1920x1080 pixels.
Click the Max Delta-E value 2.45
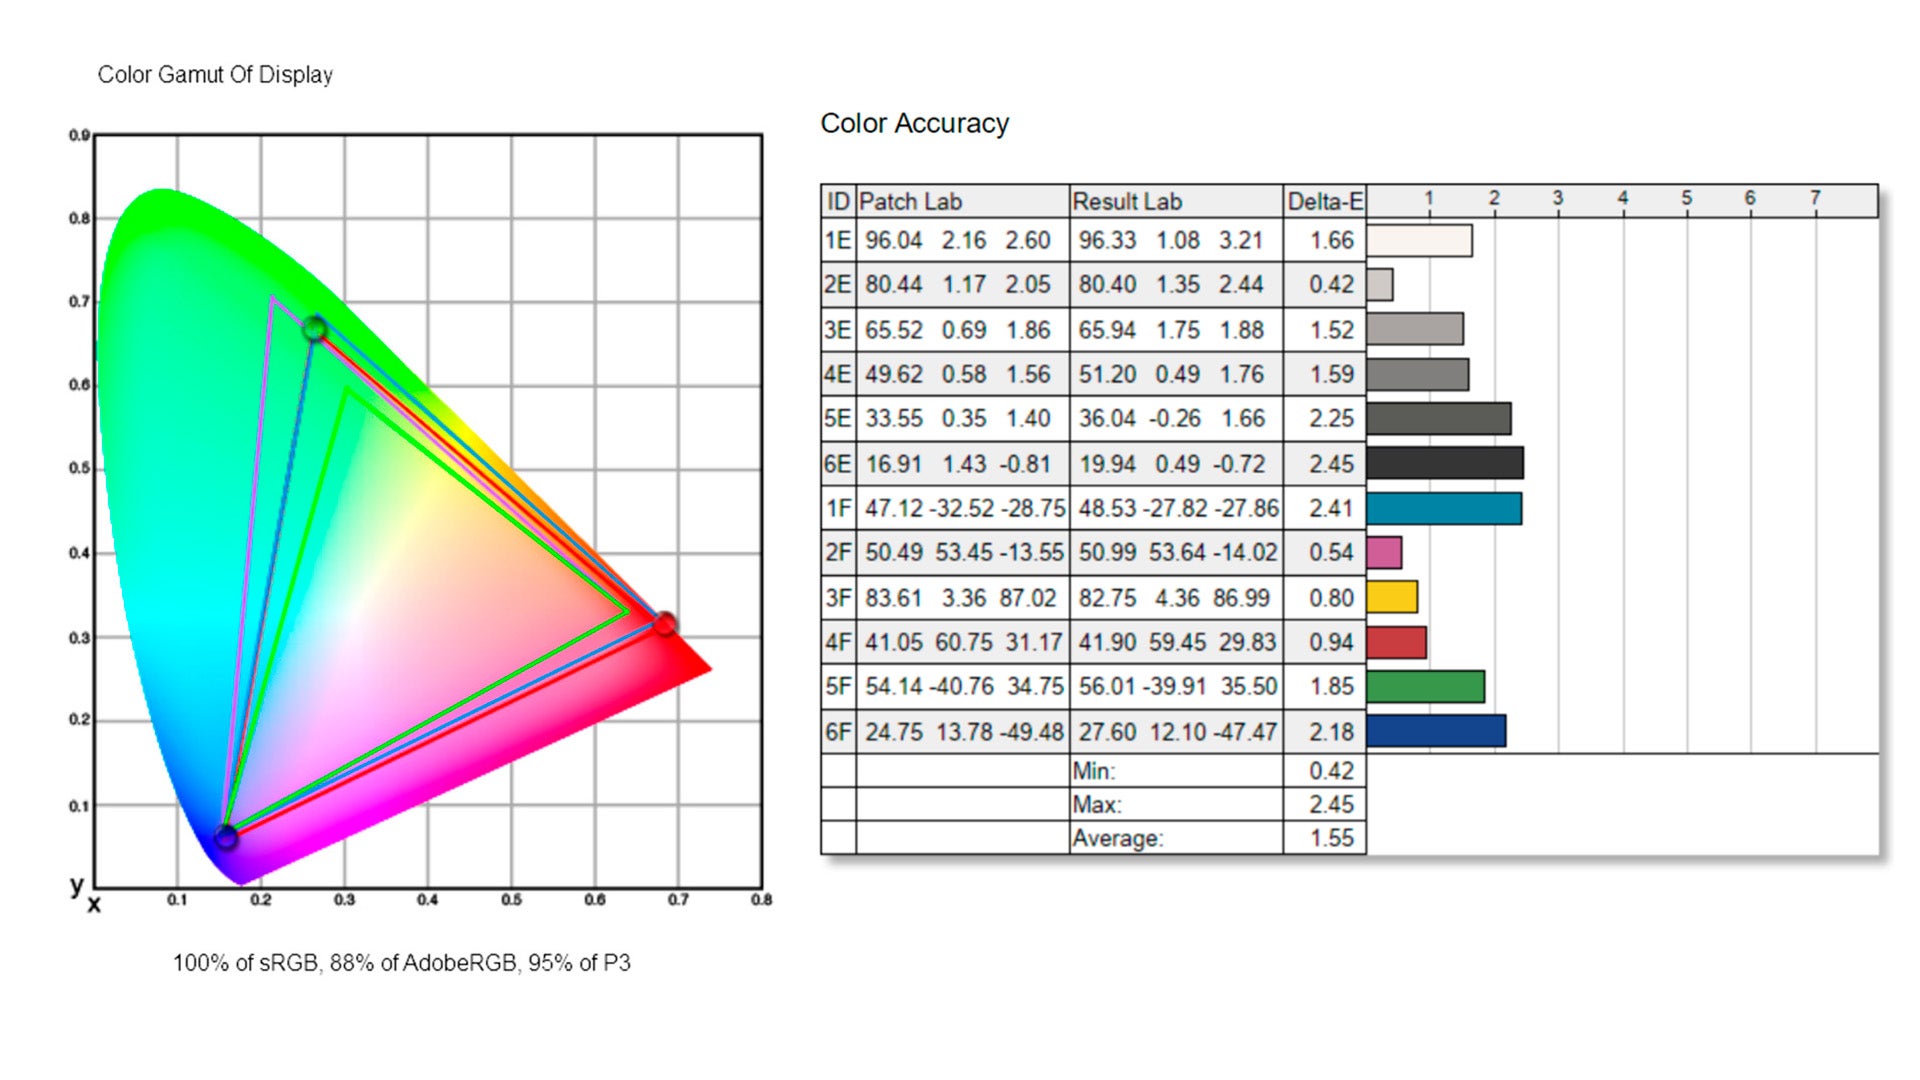[x=1331, y=805]
